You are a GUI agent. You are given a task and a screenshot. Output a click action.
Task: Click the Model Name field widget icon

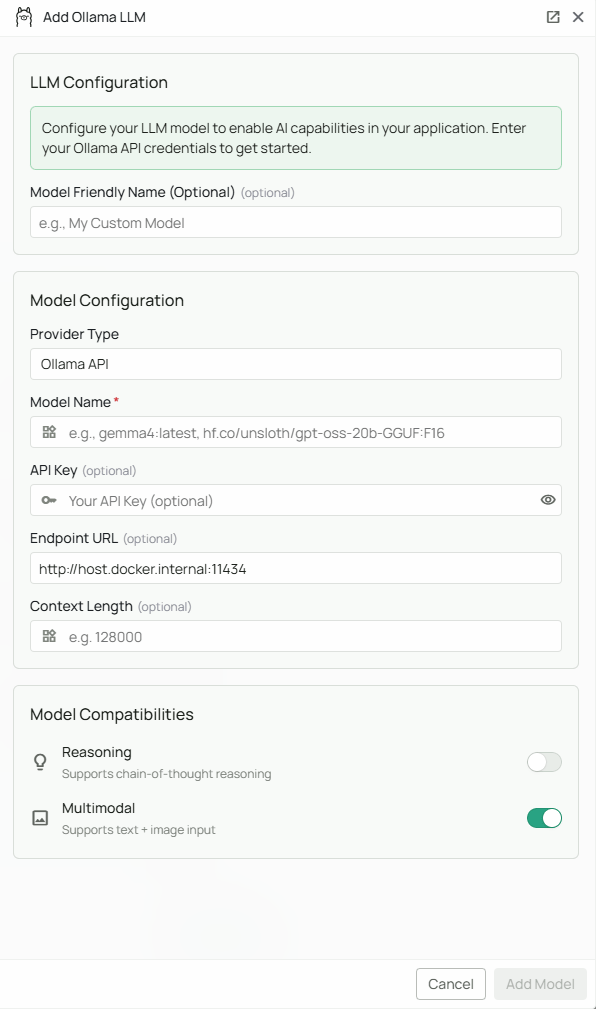(50, 432)
